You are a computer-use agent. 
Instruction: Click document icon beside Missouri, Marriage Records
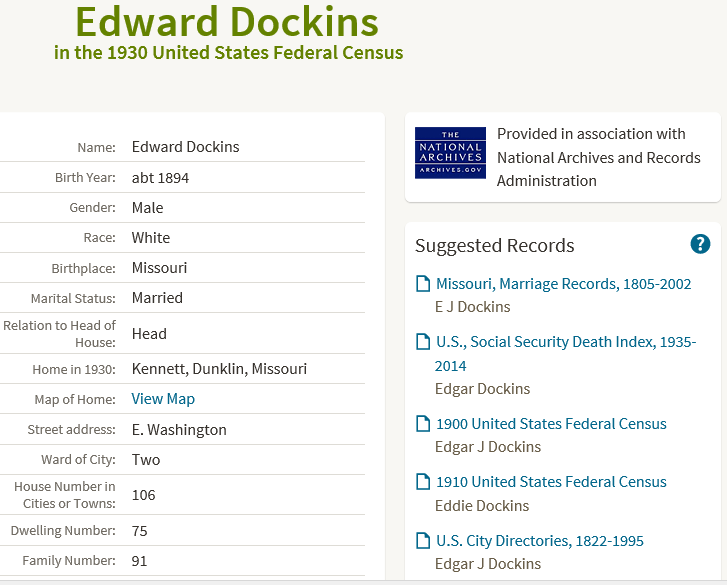(x=423, y=284)
